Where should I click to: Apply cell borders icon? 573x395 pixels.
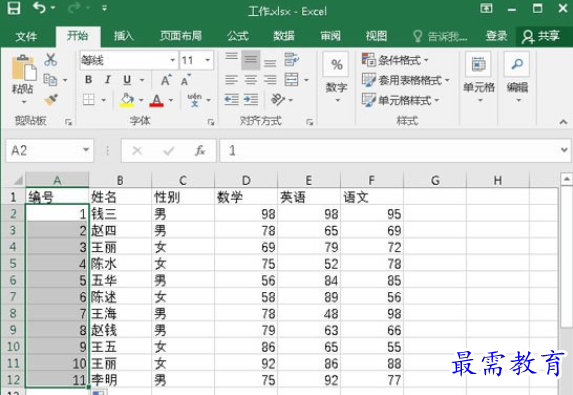point(89,99)
